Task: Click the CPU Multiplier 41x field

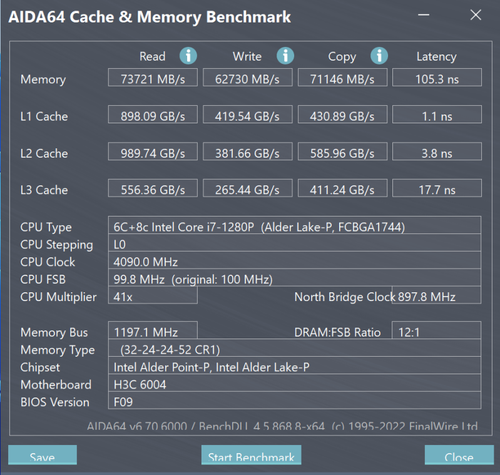Action: 153,295
